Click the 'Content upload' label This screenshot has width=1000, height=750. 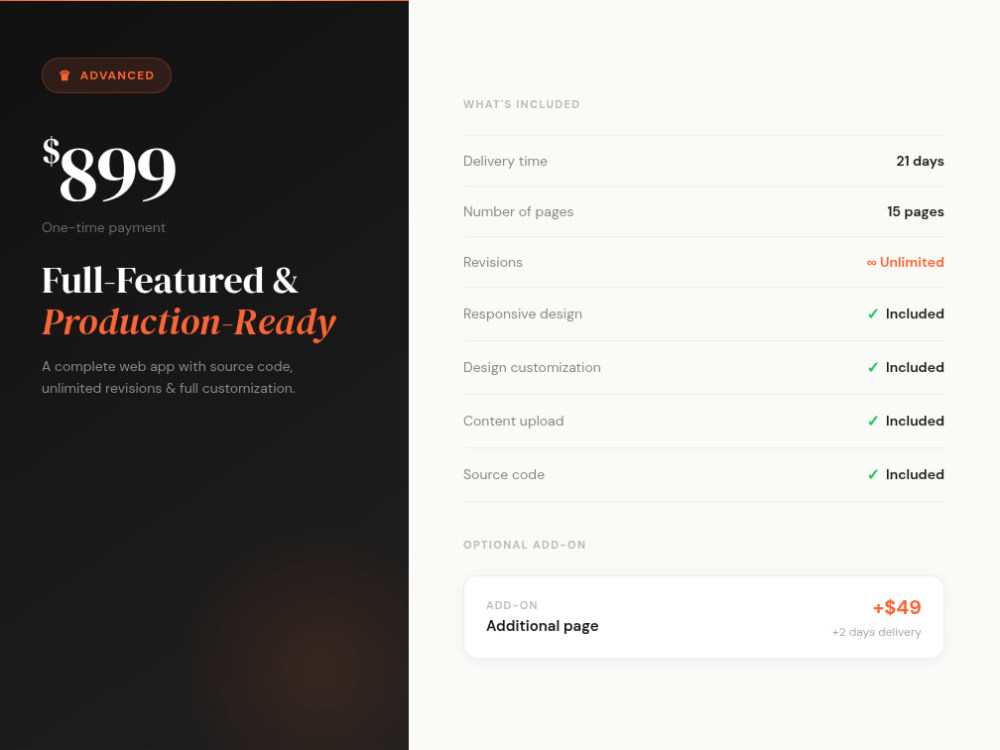pos(513,421)
